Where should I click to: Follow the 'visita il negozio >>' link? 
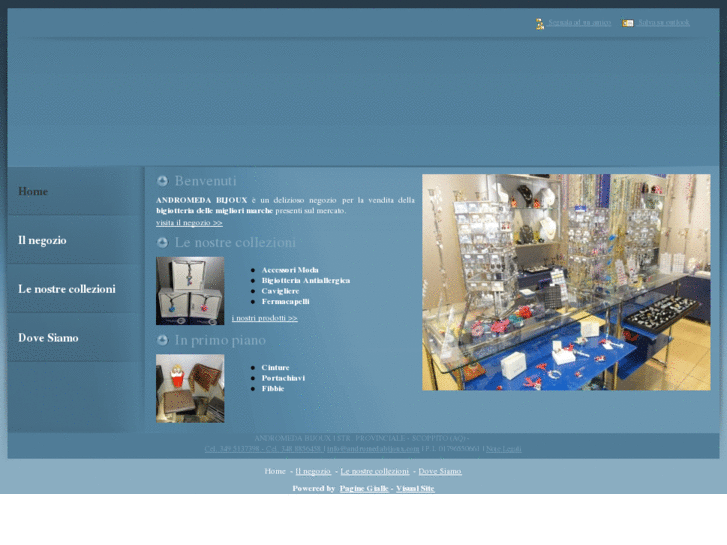click(189, 223)
